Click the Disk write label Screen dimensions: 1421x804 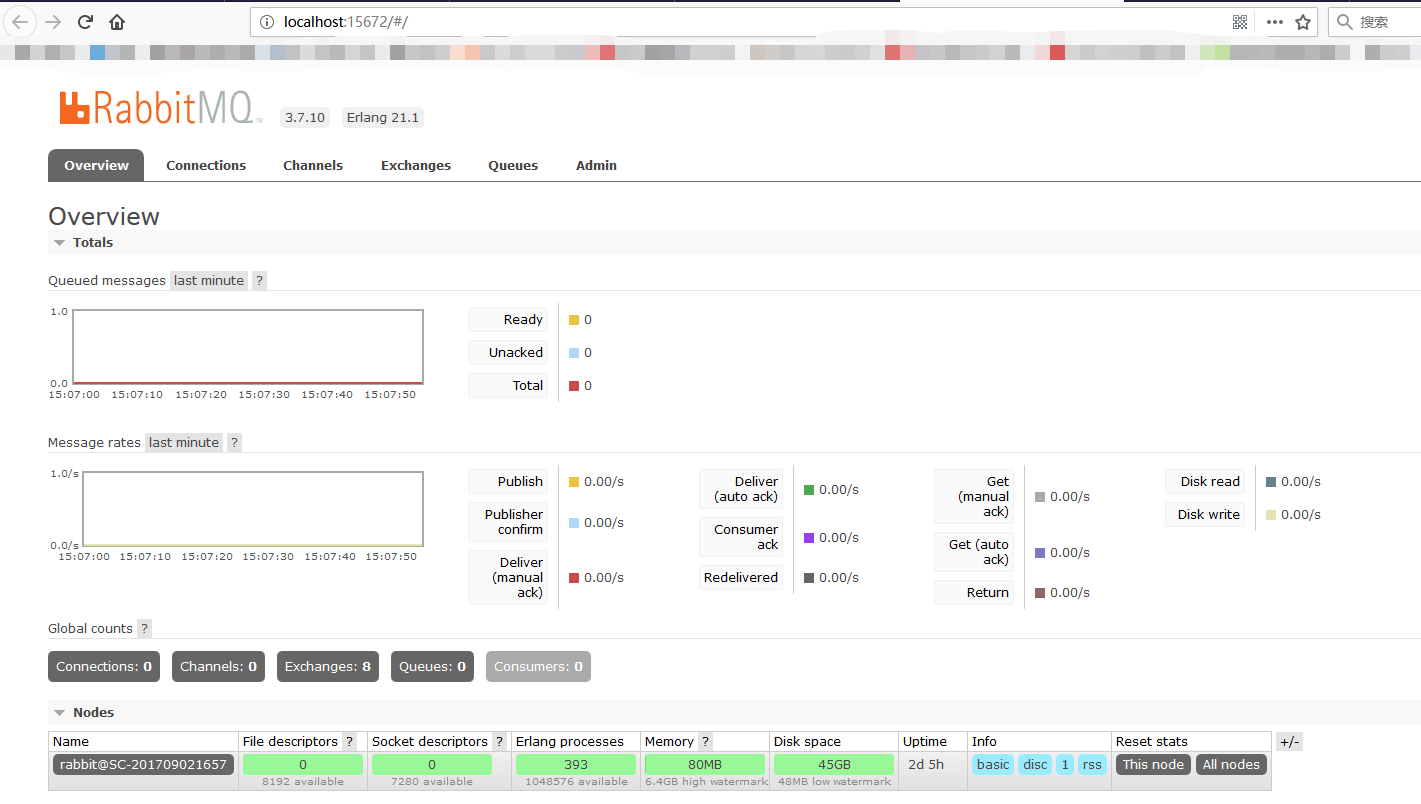1205,515
